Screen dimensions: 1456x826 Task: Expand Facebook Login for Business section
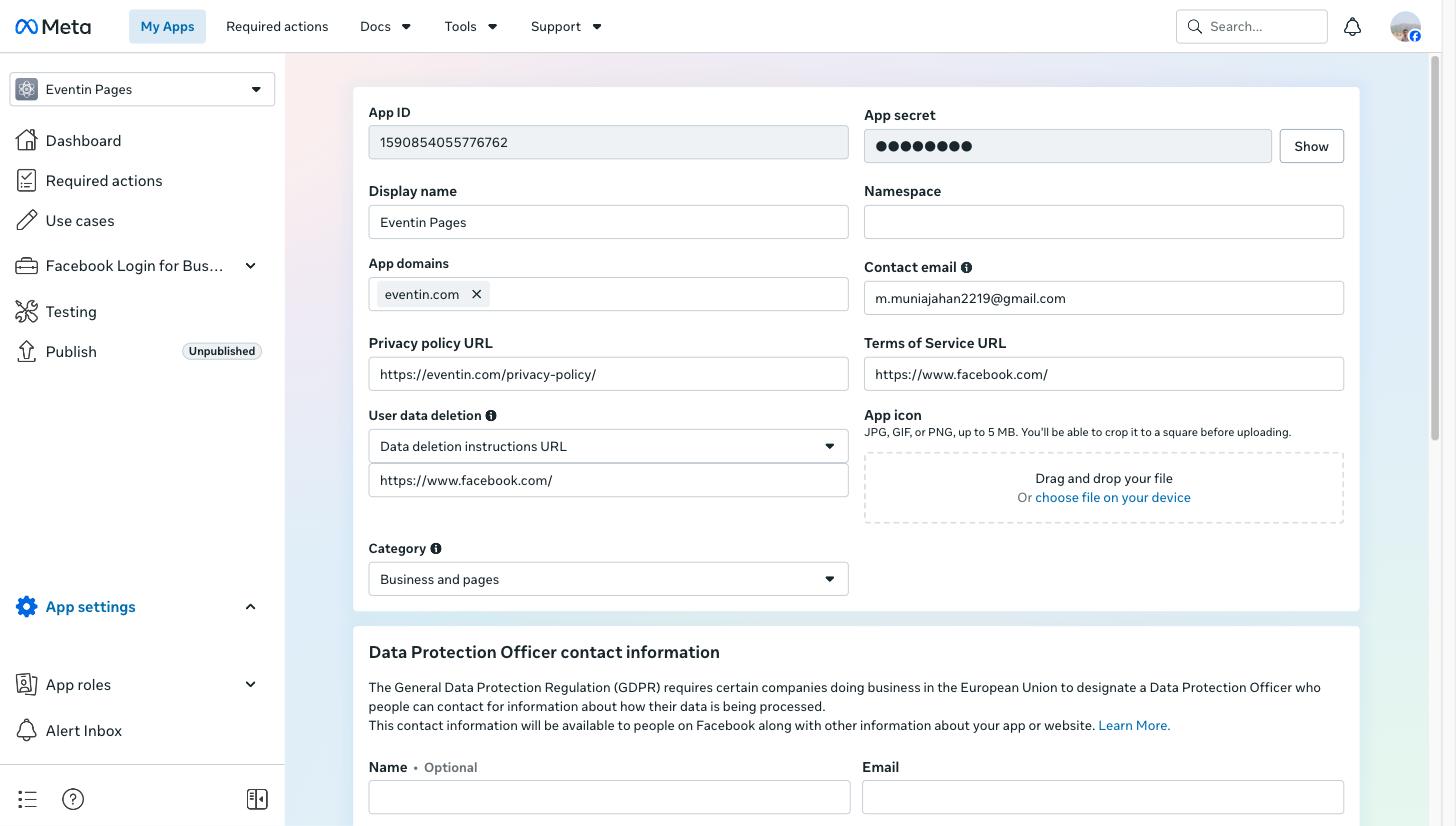pos(250,266)
